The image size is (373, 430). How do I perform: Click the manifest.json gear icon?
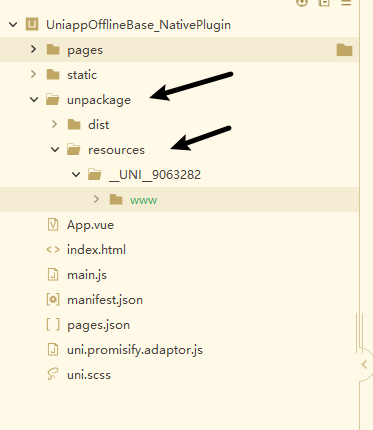[x=53, y=300]
